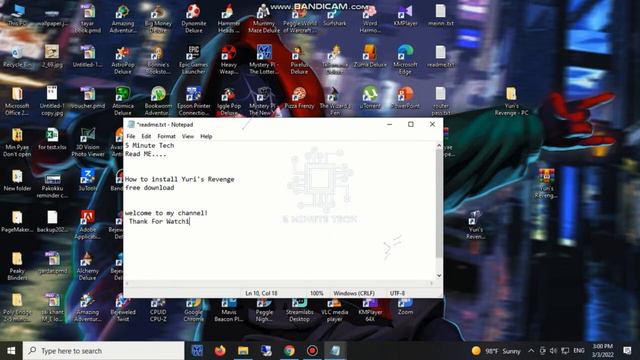Screen dimensions: 640x360
Task: Click the ENG language indicator
Action: tap(579, 351)
